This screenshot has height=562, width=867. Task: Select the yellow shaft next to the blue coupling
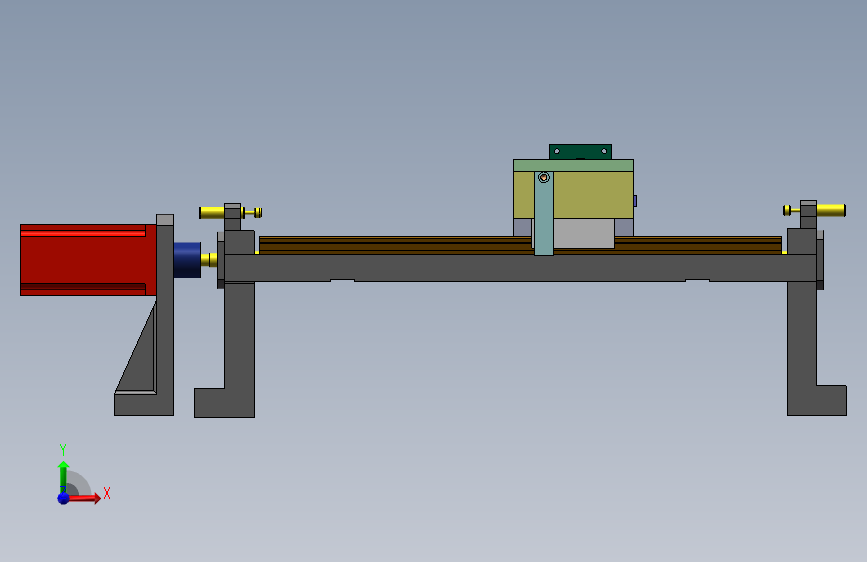pos(209,259)
